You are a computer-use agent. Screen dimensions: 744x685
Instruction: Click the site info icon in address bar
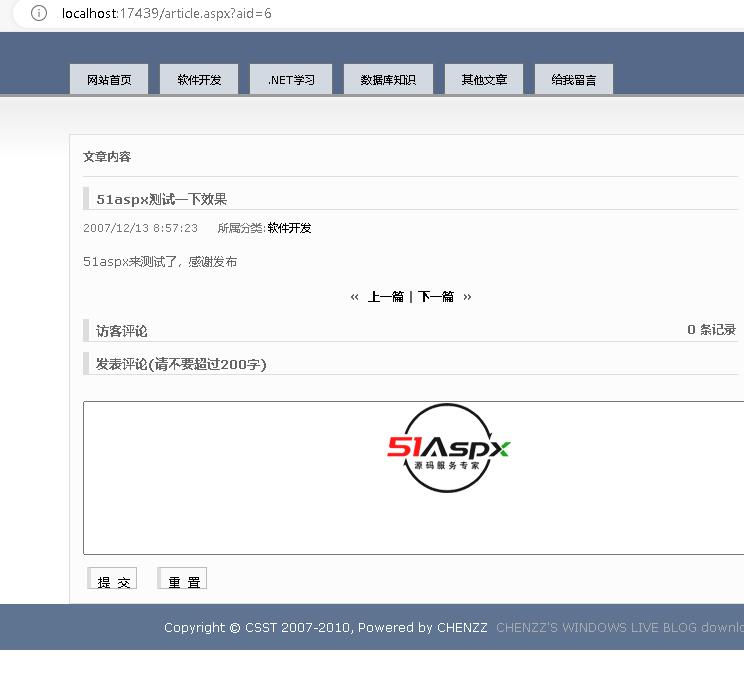(x=39, y=13)
